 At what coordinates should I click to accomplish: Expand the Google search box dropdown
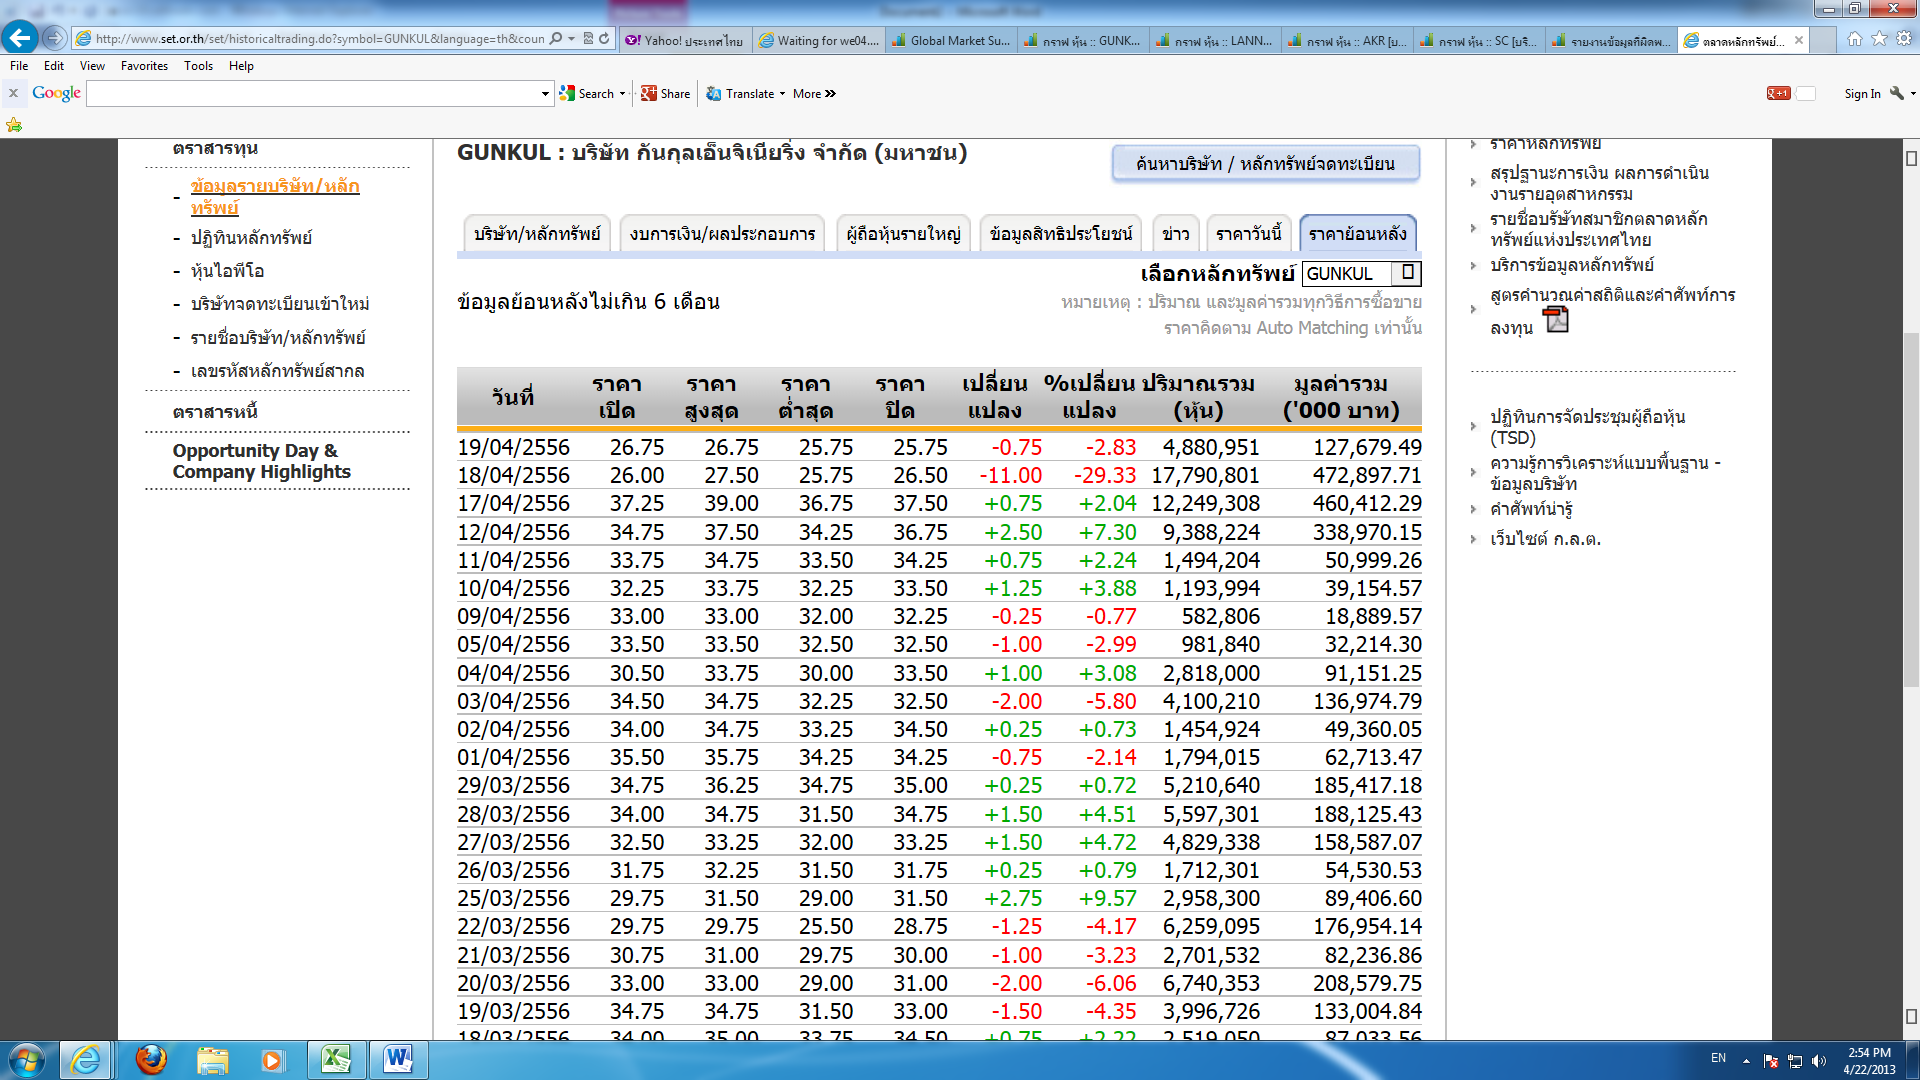[x=545, y=94]
